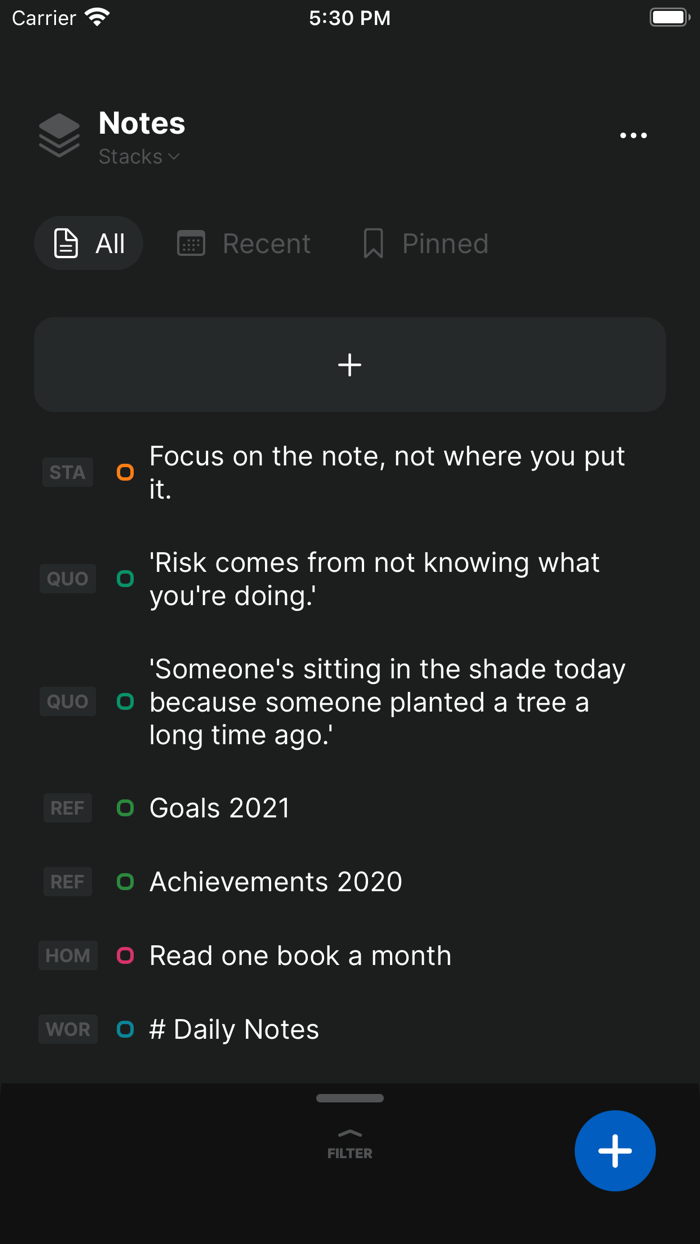Open the 'Achievements 2020' note
The height and width of the screenshot is (1244, 700).
(x=276, y=881)
